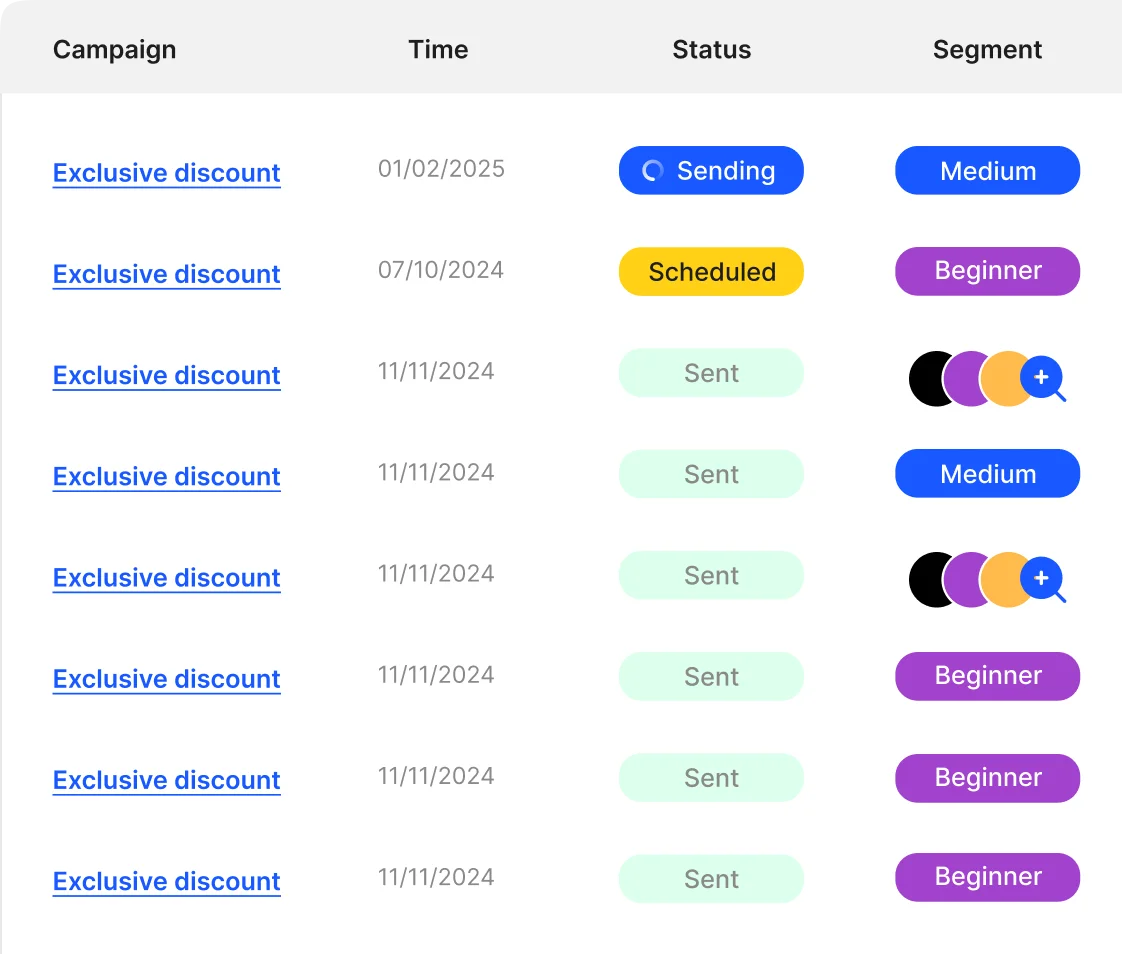
Task: Sort by the Campaign column header
Action: (114, 49)
